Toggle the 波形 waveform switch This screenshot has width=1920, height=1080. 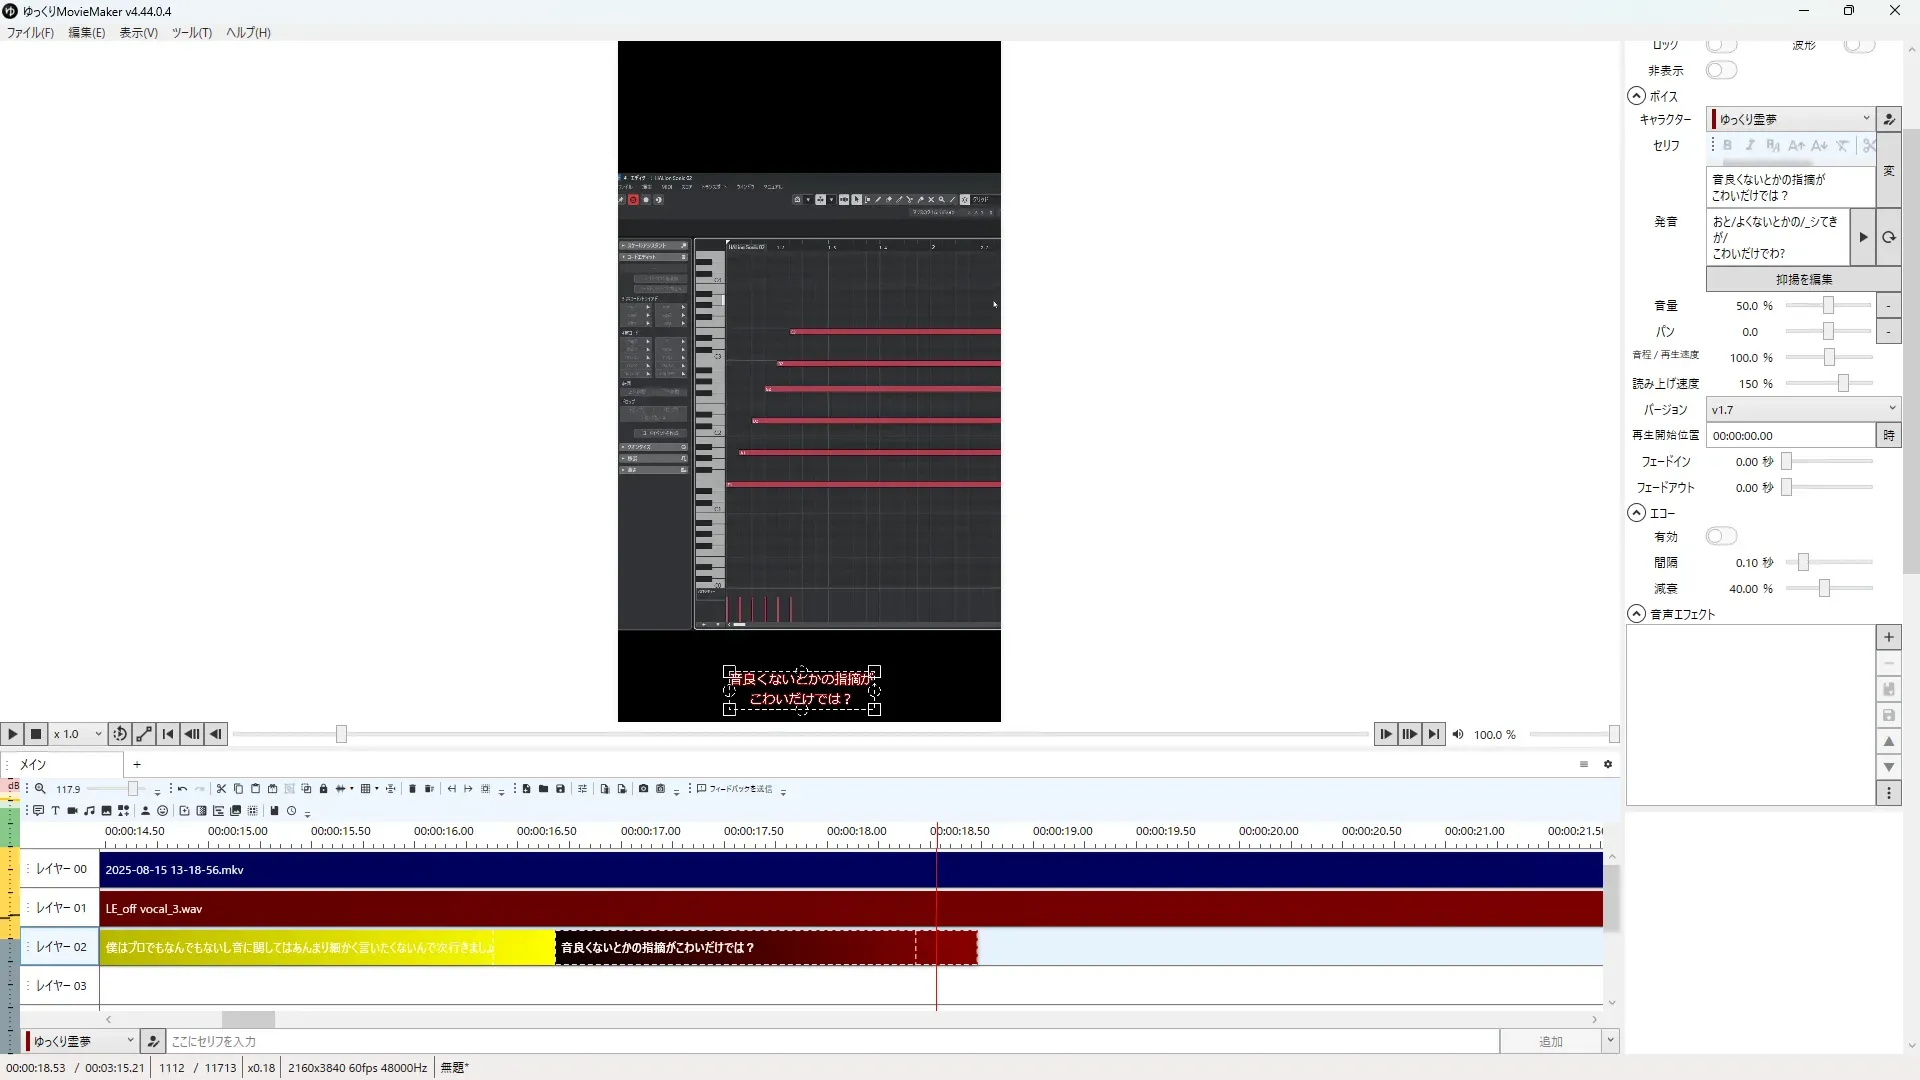pyautogui.click(x=1858, y=45)
